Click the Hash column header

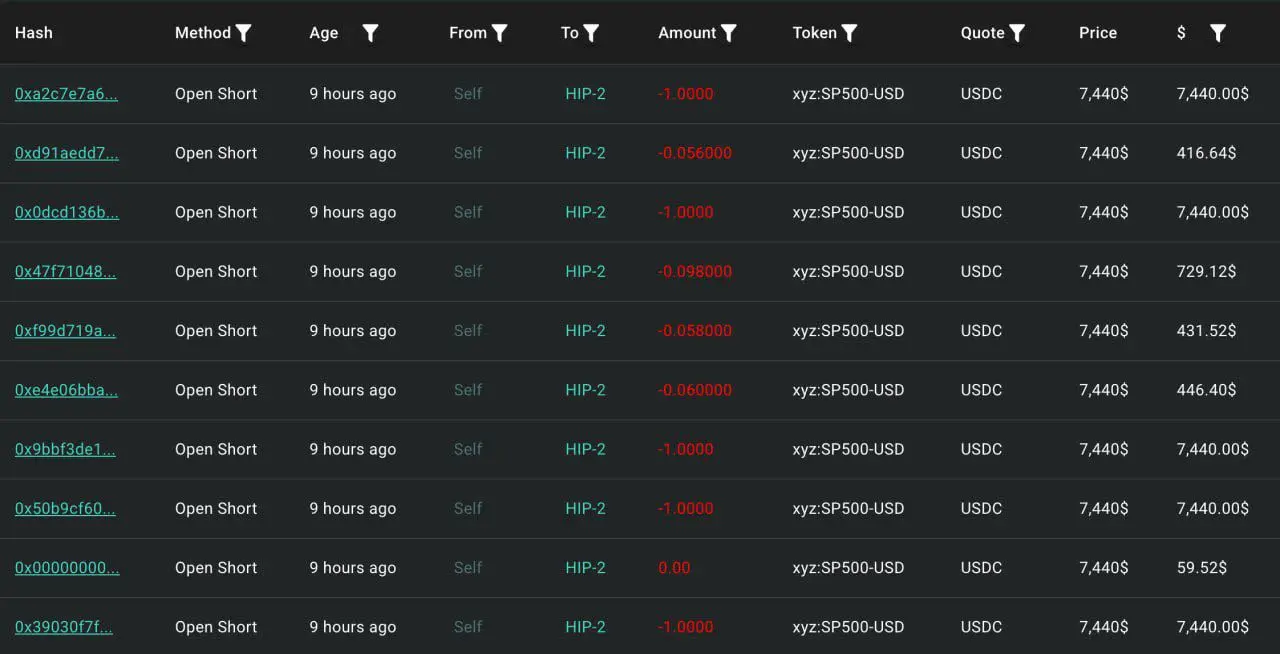34,33
